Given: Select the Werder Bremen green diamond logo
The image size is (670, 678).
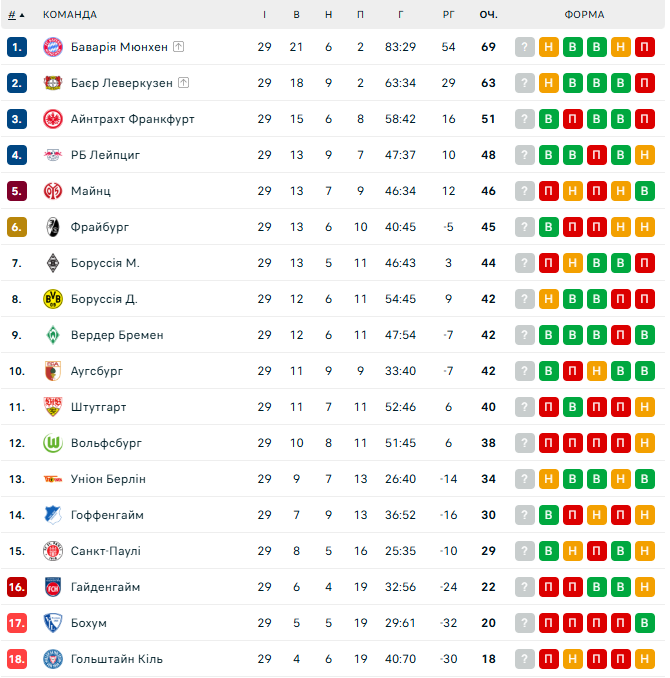Looking at the screenshot, I should 53,335.
